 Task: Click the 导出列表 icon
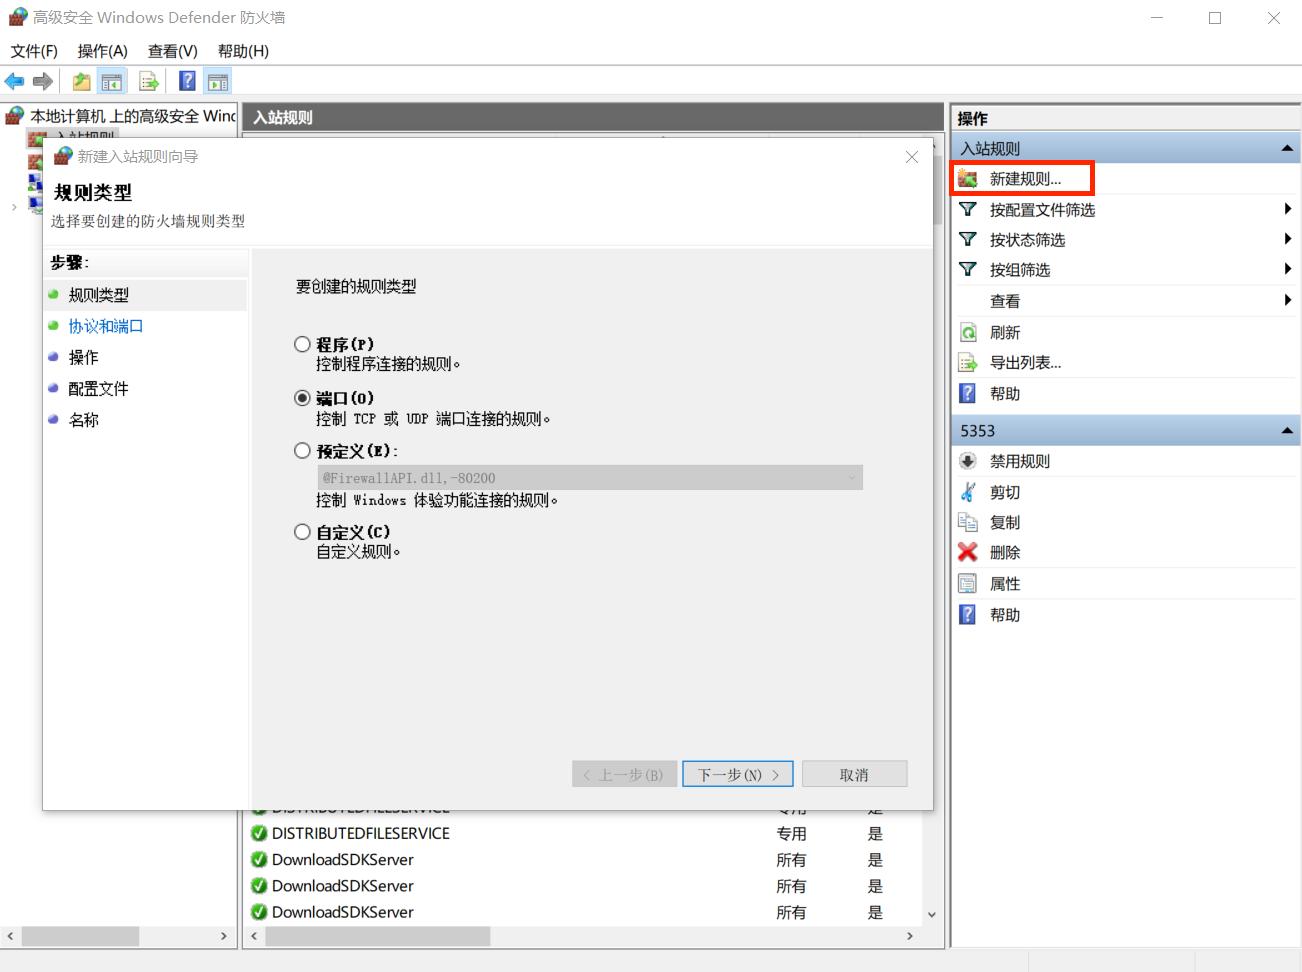tap(968, 362)
